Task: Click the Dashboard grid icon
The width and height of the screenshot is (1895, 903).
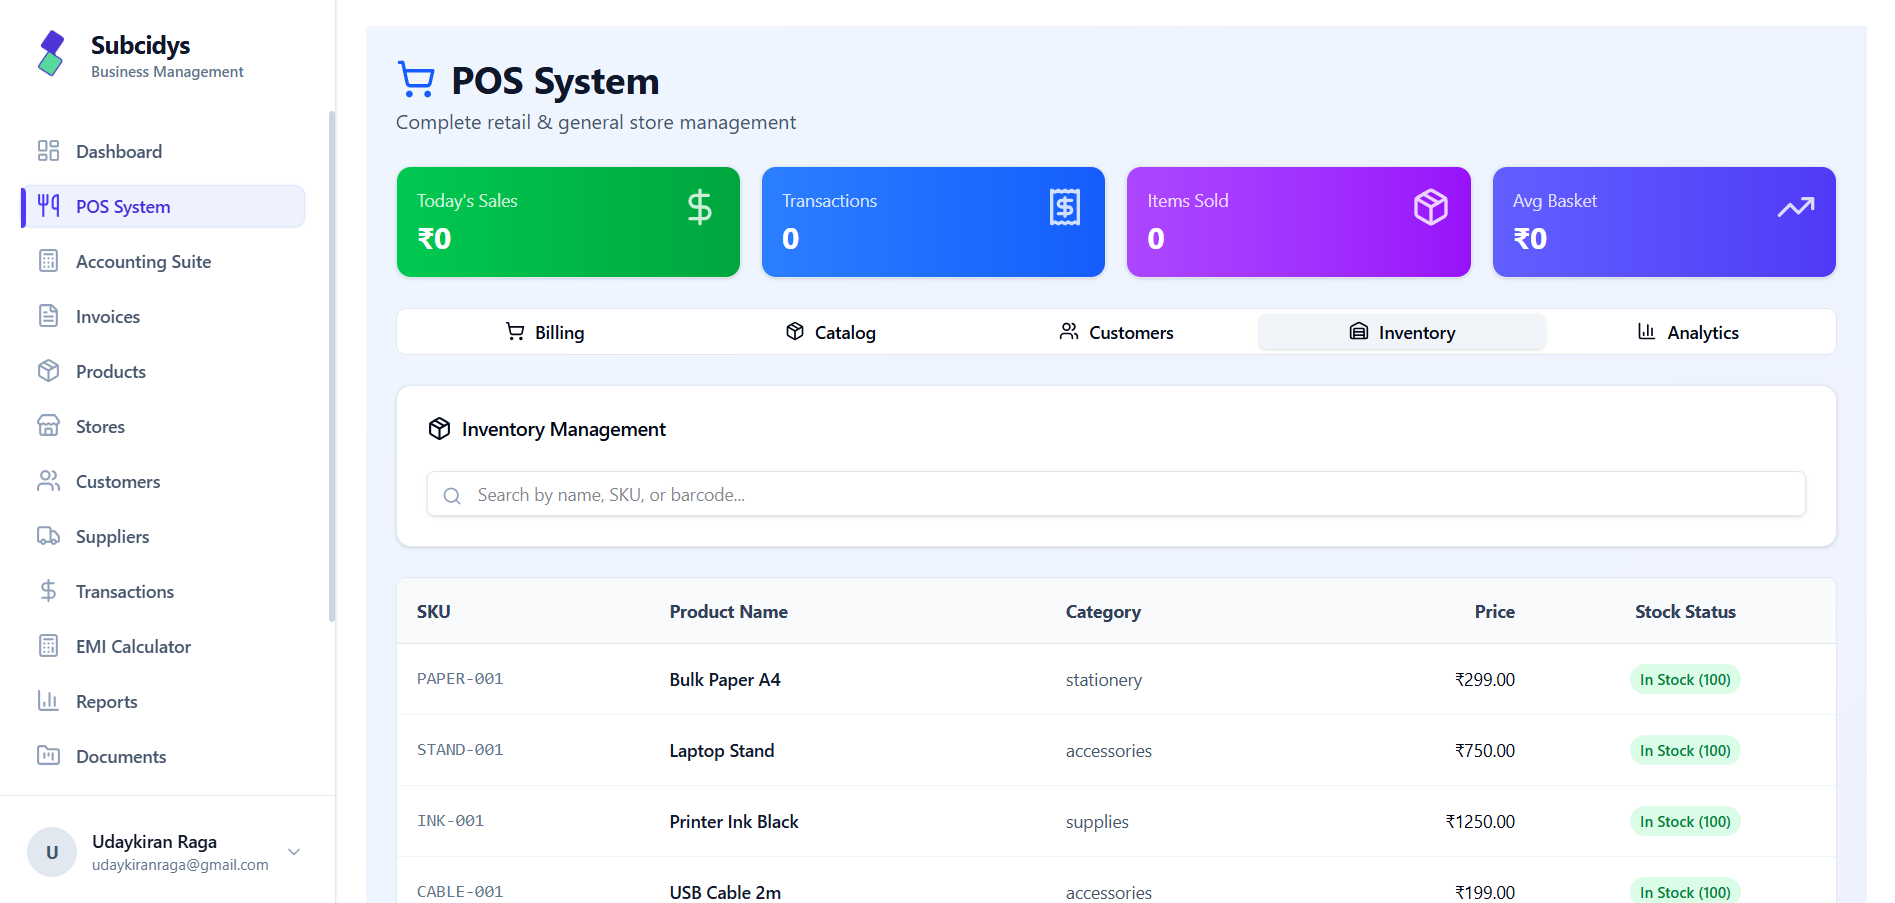Action: pyautogui.click(x=48, y=151)
